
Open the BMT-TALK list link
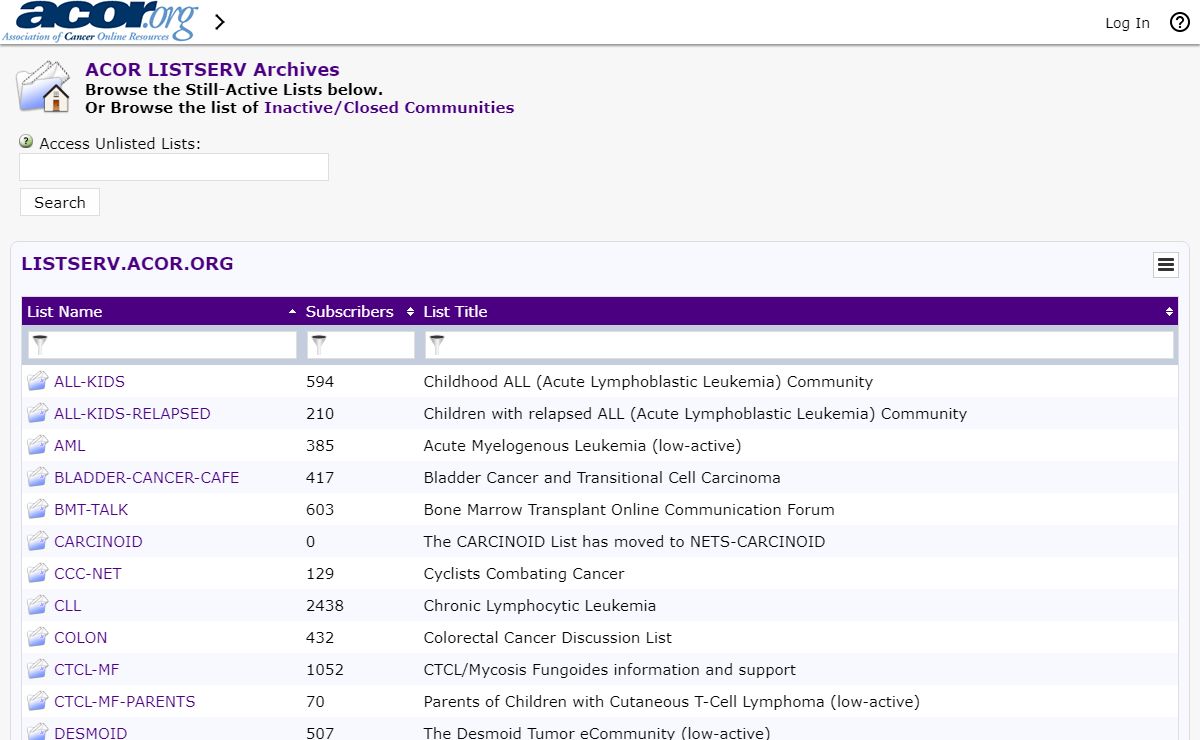pyautogui.click(x=91, y=510)
